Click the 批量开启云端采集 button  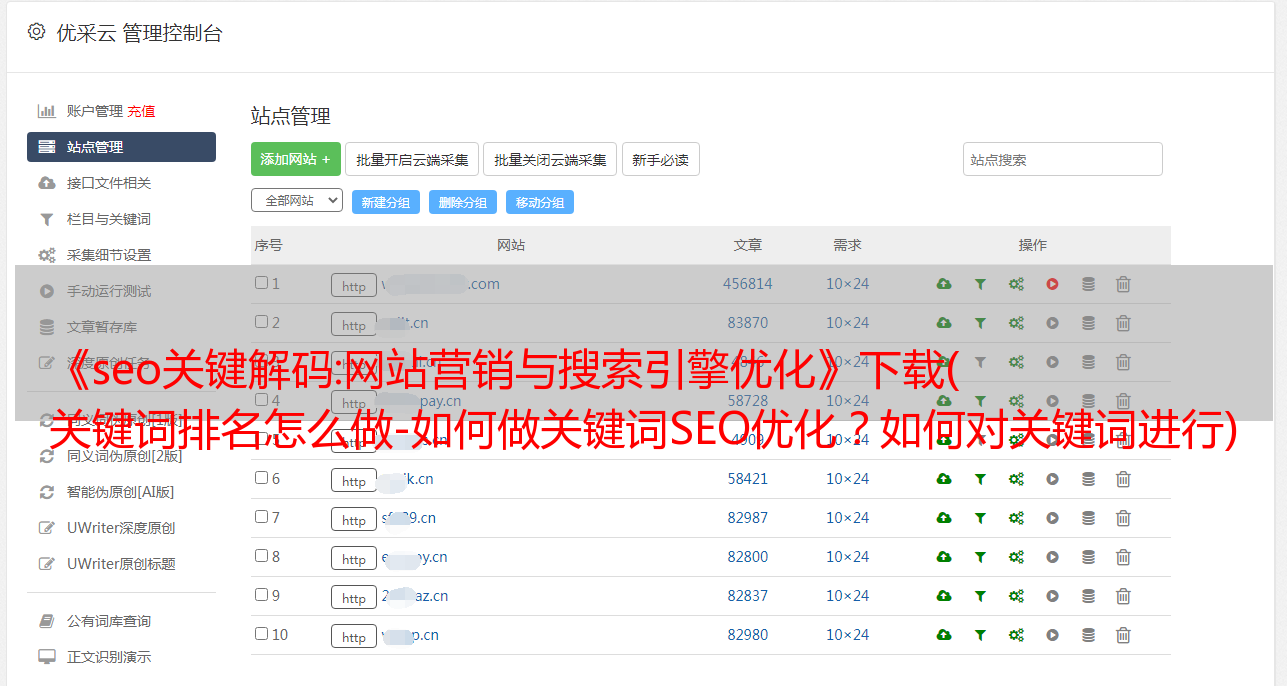pyautogui.click(x=412, y=159)
